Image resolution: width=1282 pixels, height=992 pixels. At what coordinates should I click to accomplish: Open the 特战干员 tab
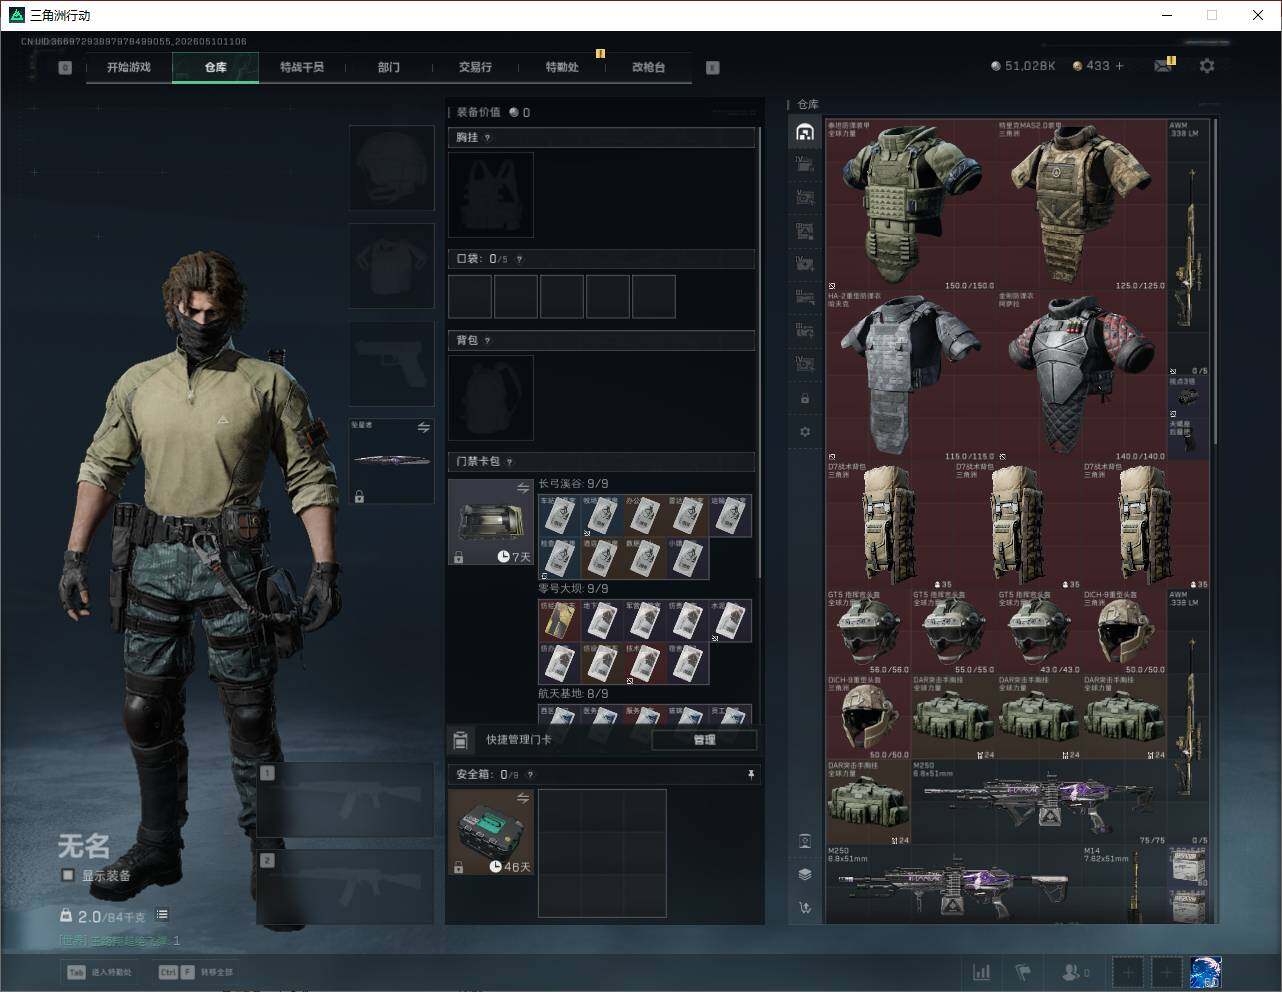(x=302, y=67)
